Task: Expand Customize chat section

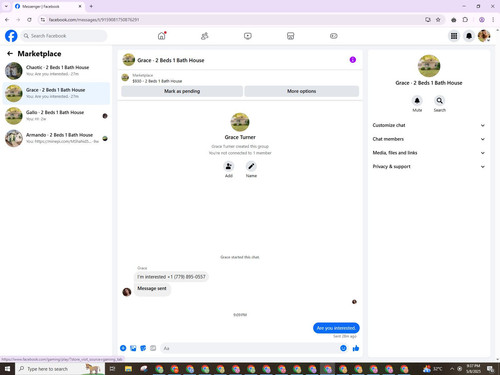Action: [428, 125]
